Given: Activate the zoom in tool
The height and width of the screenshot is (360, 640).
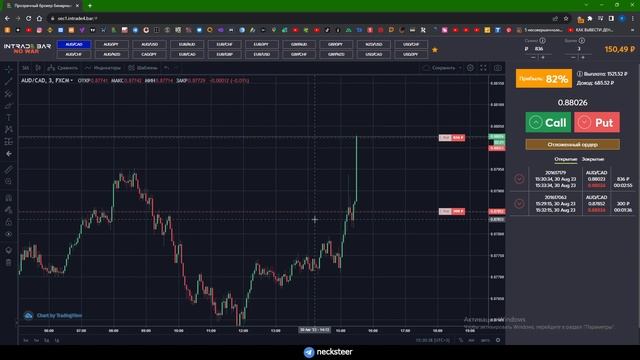Looking at the screenshot, I should tap(9, 181).
